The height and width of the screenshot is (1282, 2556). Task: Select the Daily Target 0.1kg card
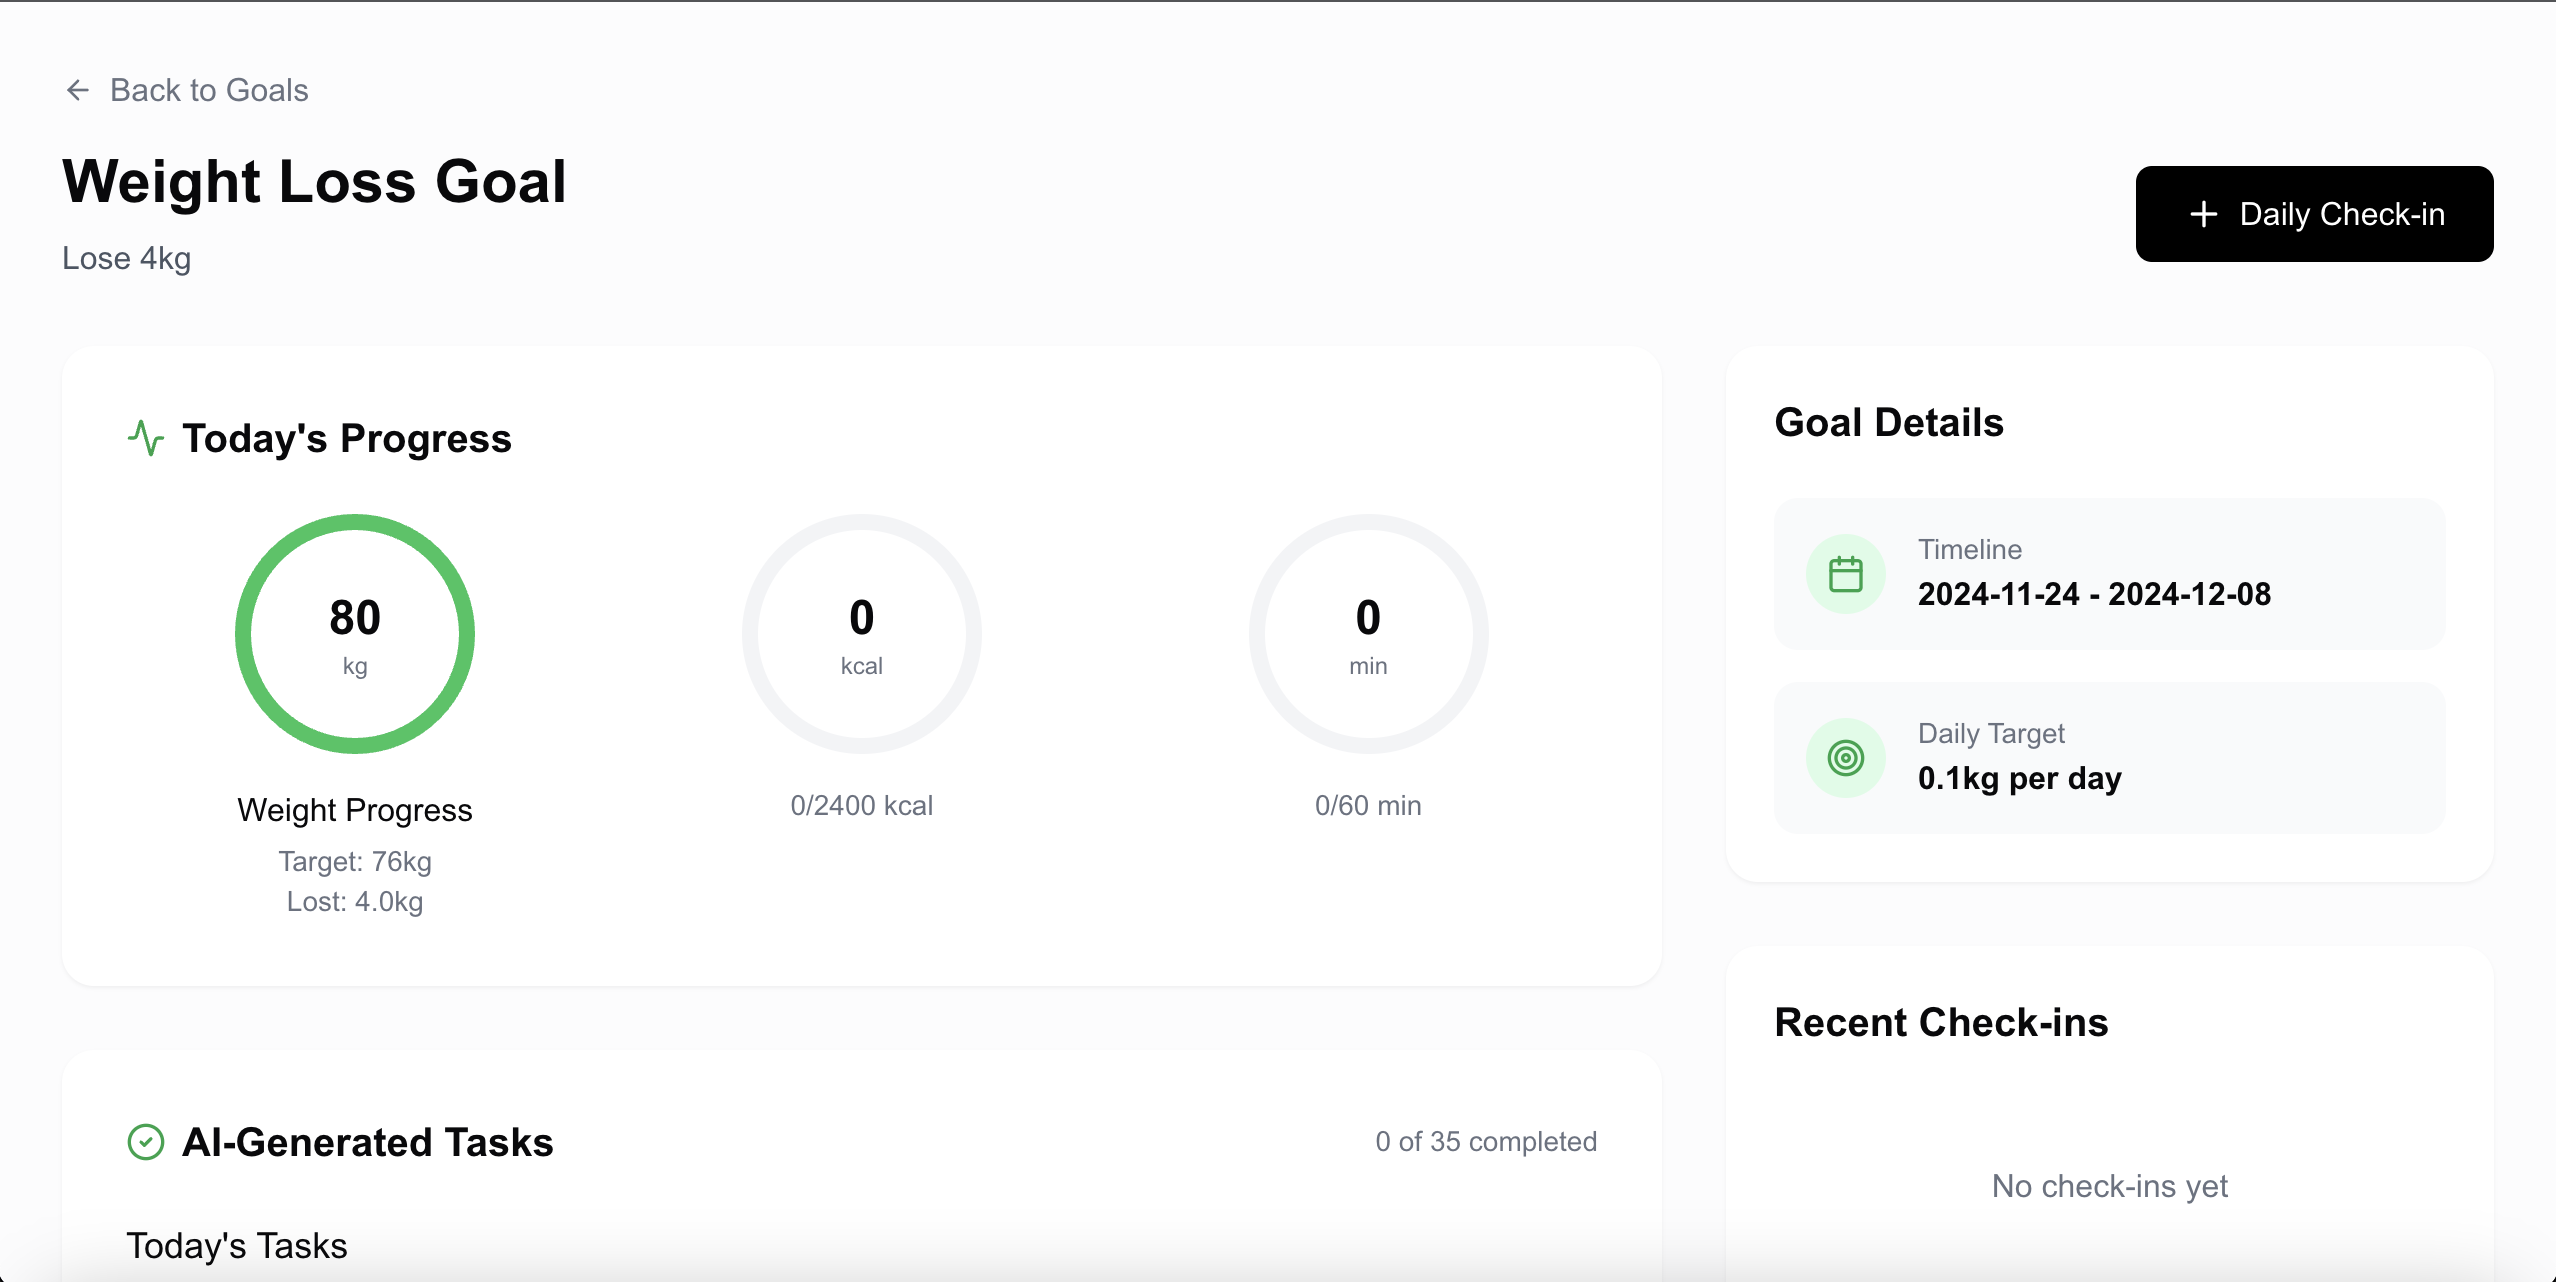[2110, 758]
